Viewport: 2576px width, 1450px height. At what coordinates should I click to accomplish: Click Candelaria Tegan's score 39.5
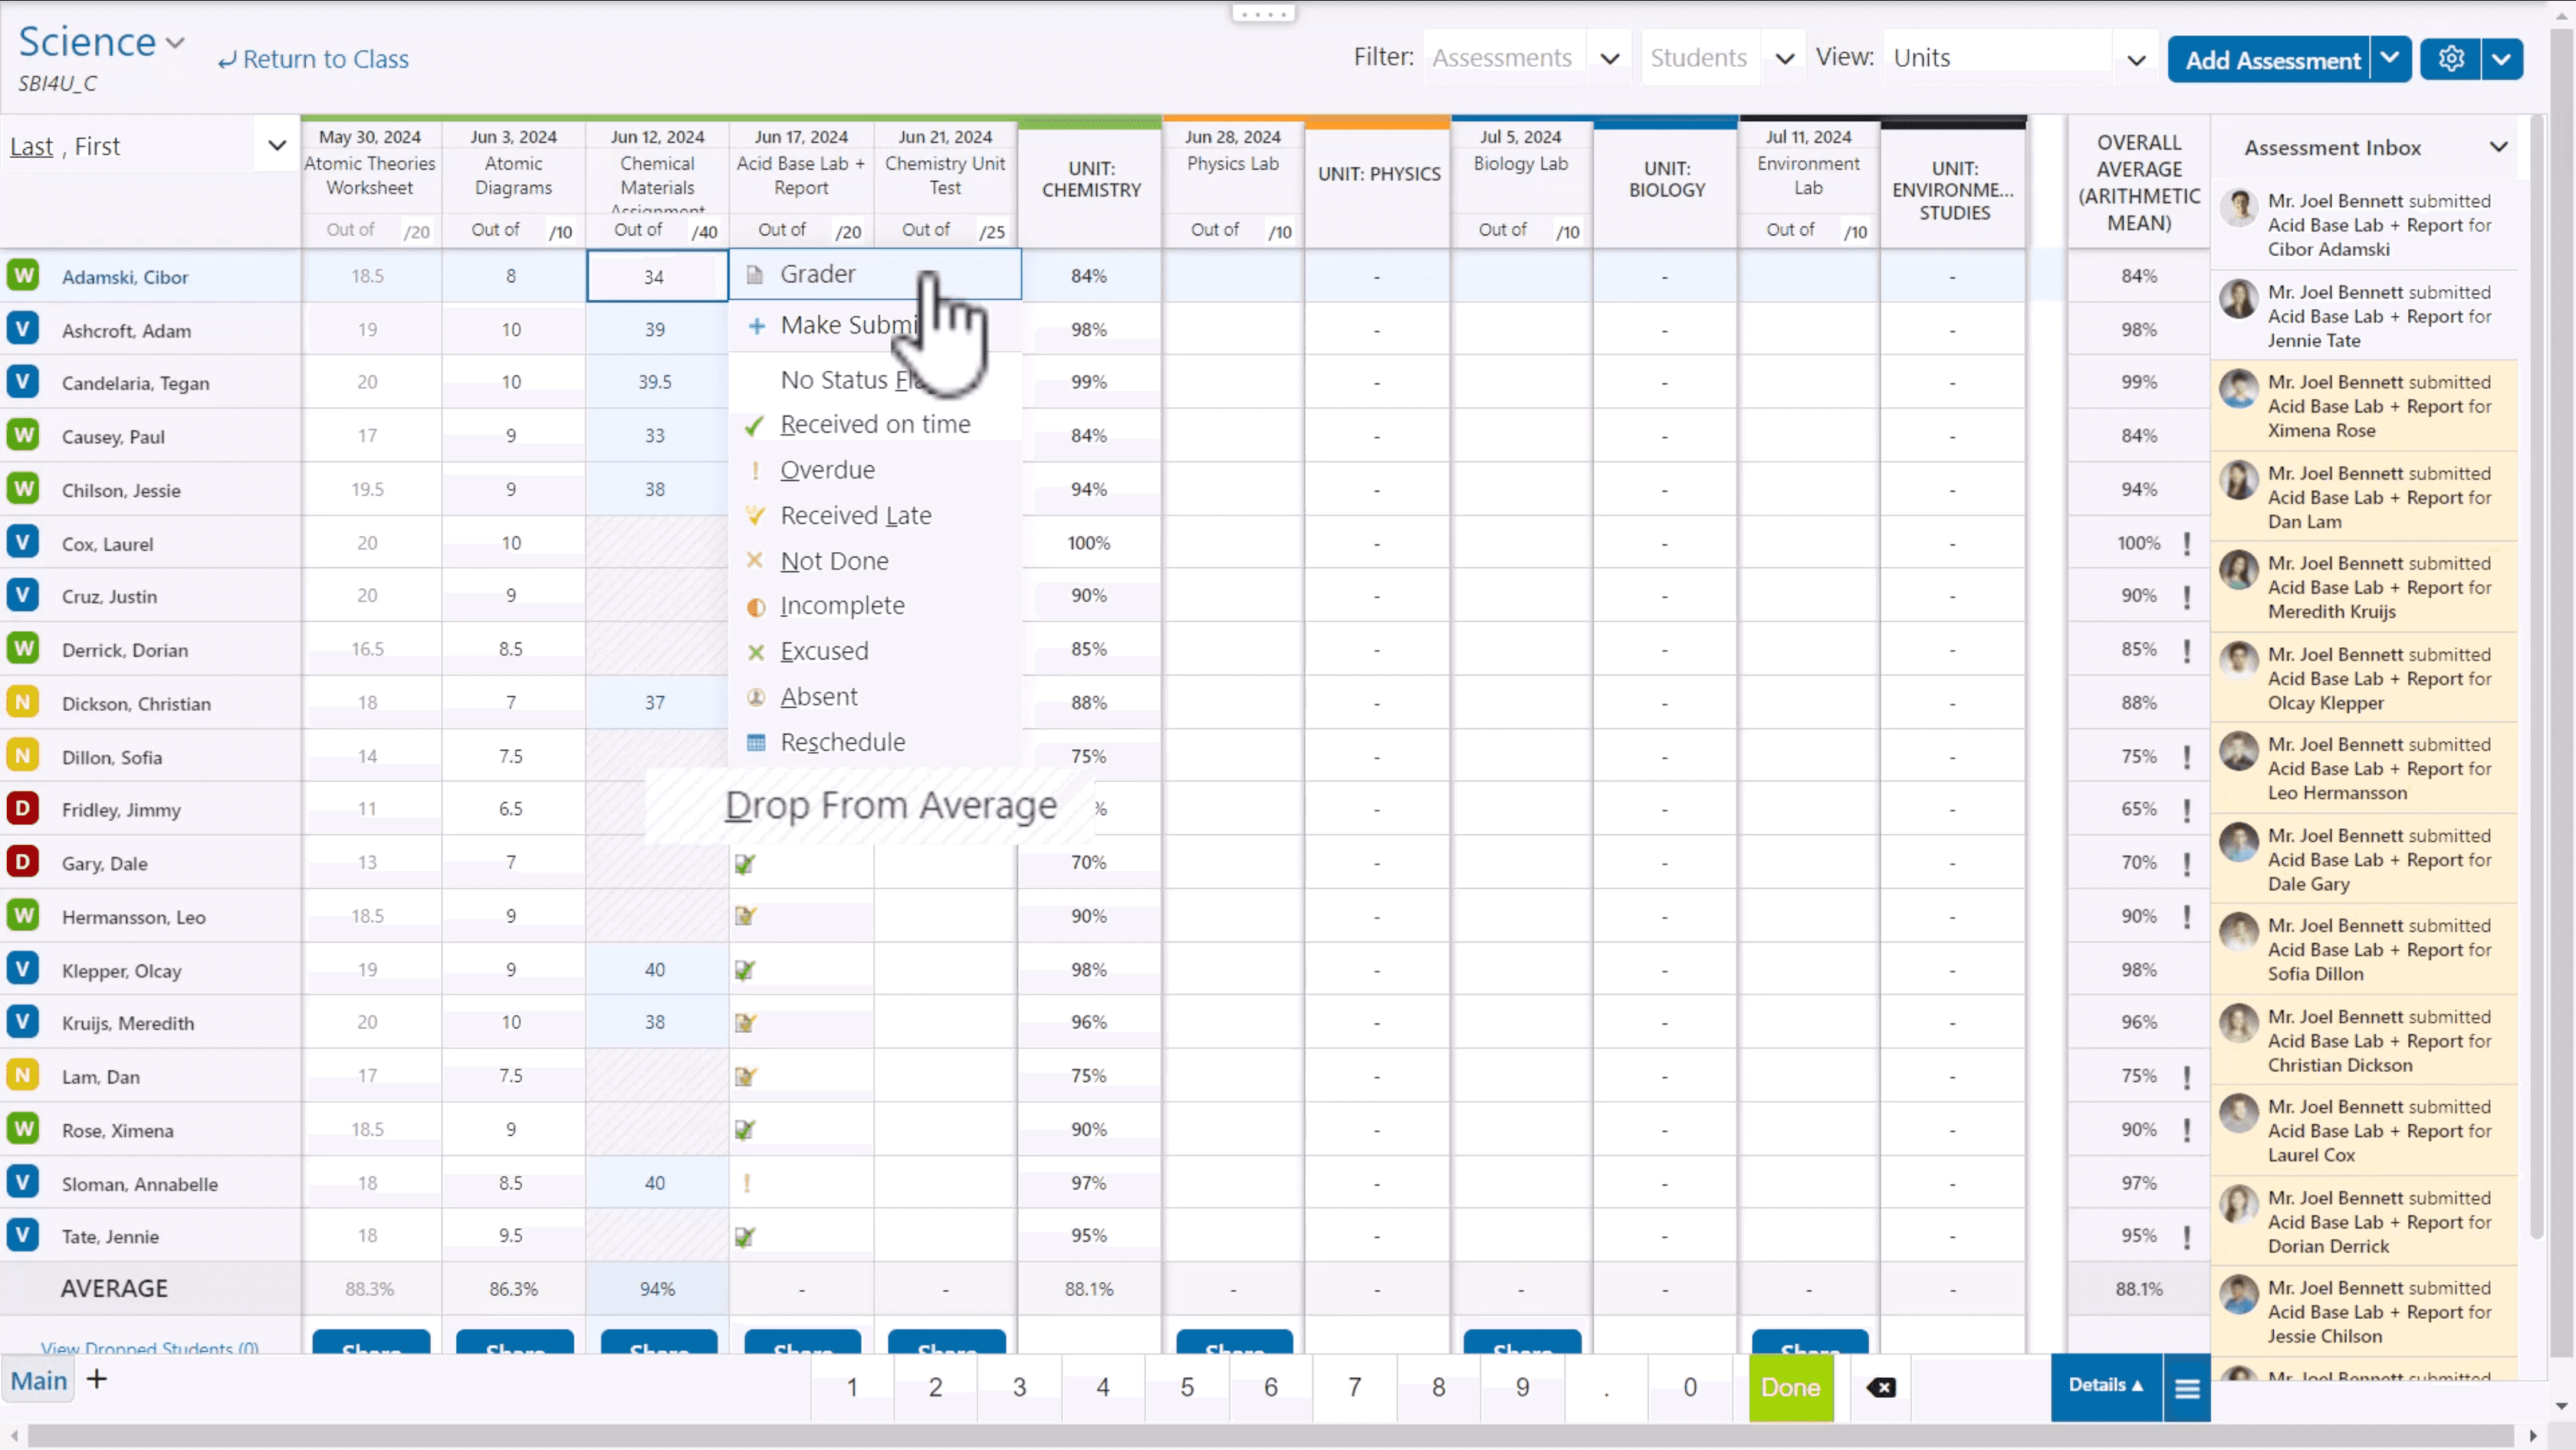[655, 382]
